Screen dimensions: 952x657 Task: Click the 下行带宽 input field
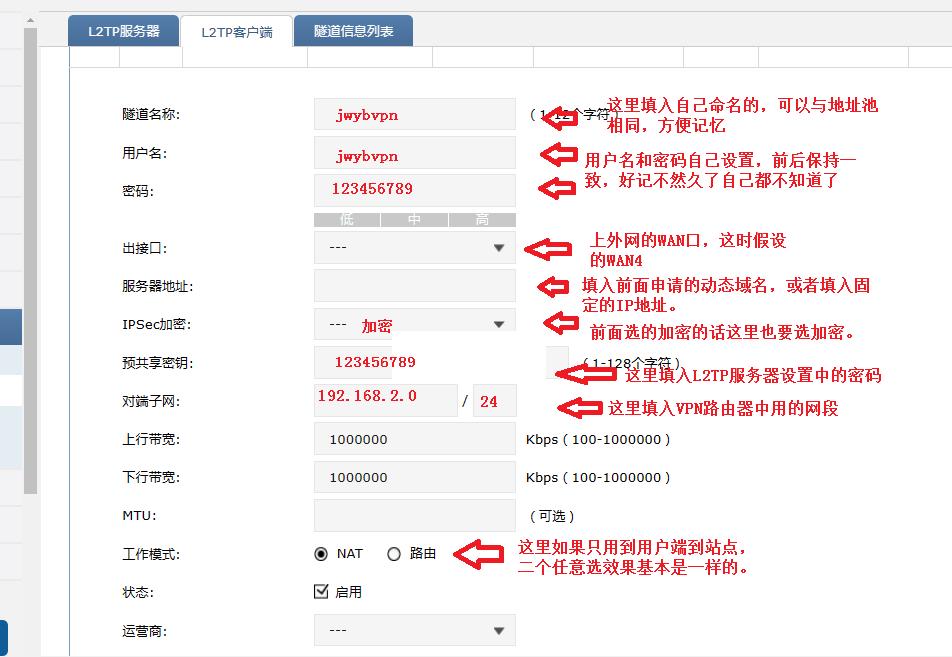point(414,477)
